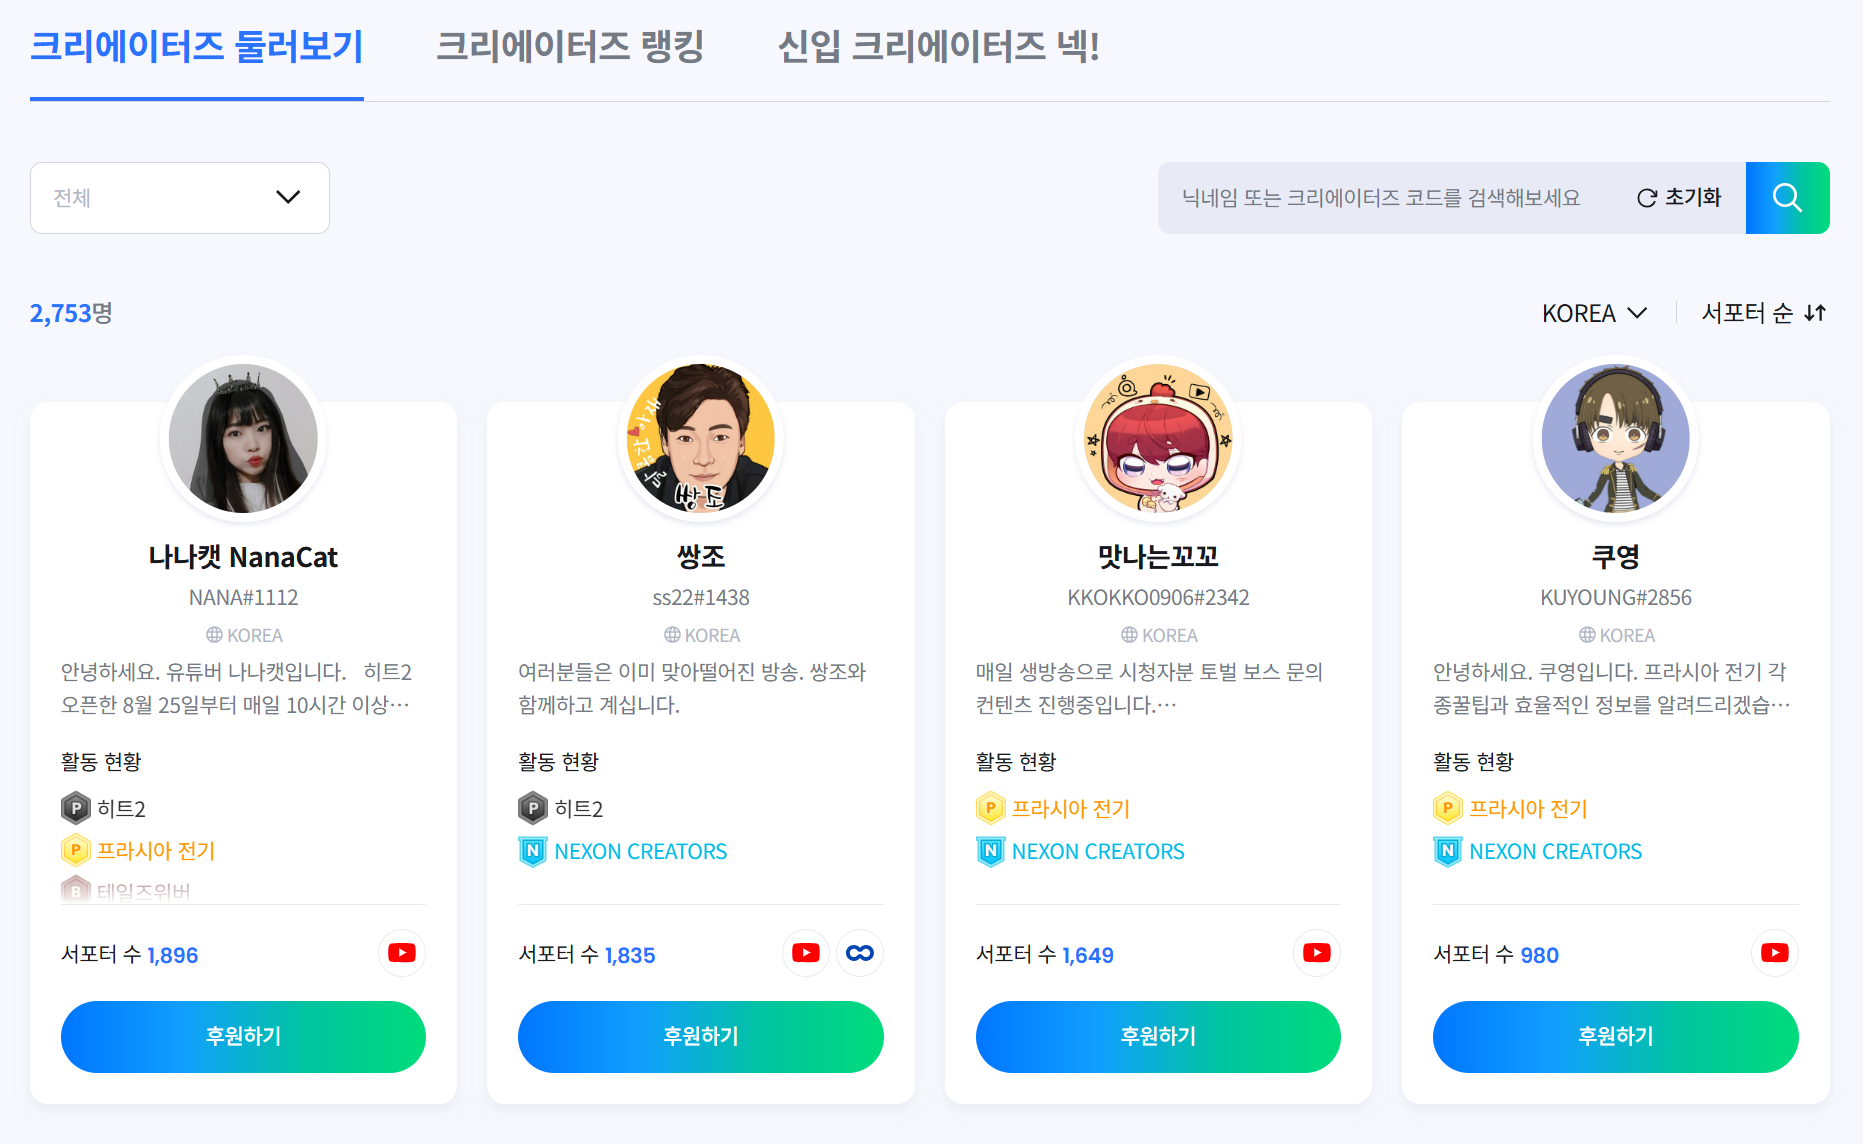This screenshot has width=1863, height=1144.
Task: Click the refresh icon next to 초기화
Action: (1647, 198)
